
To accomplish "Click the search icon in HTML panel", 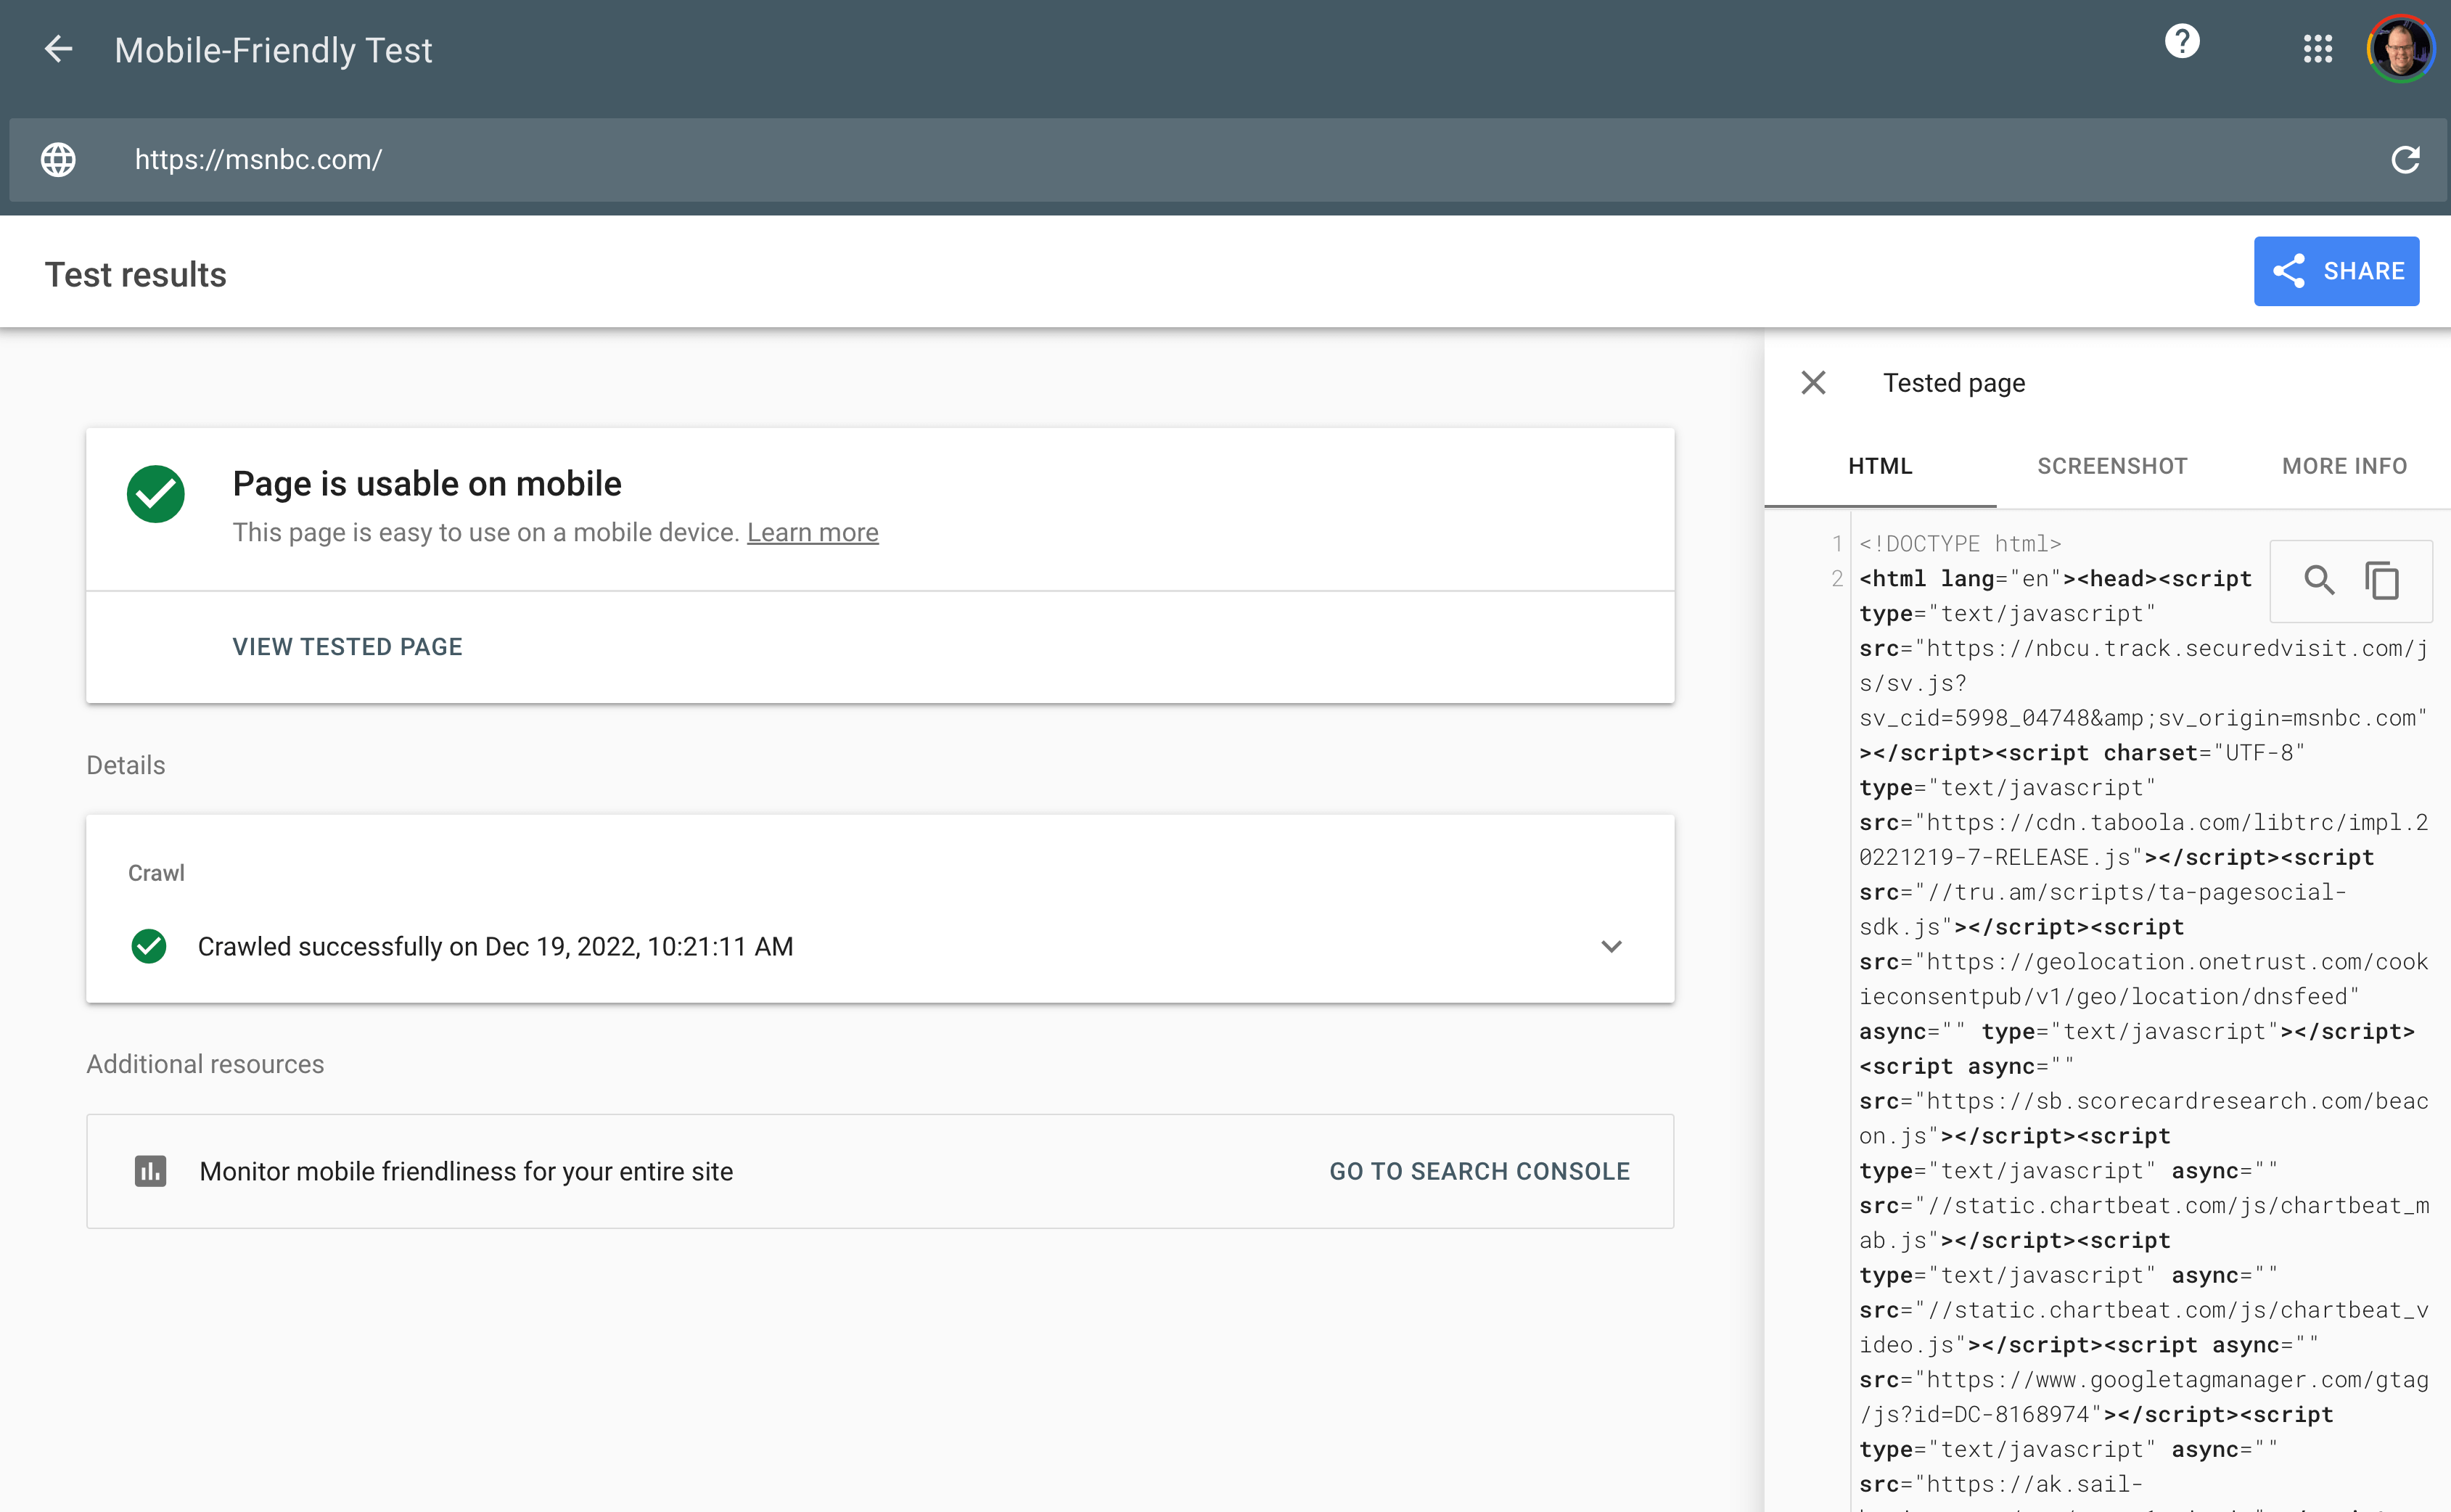I will tap(2318, 579).
